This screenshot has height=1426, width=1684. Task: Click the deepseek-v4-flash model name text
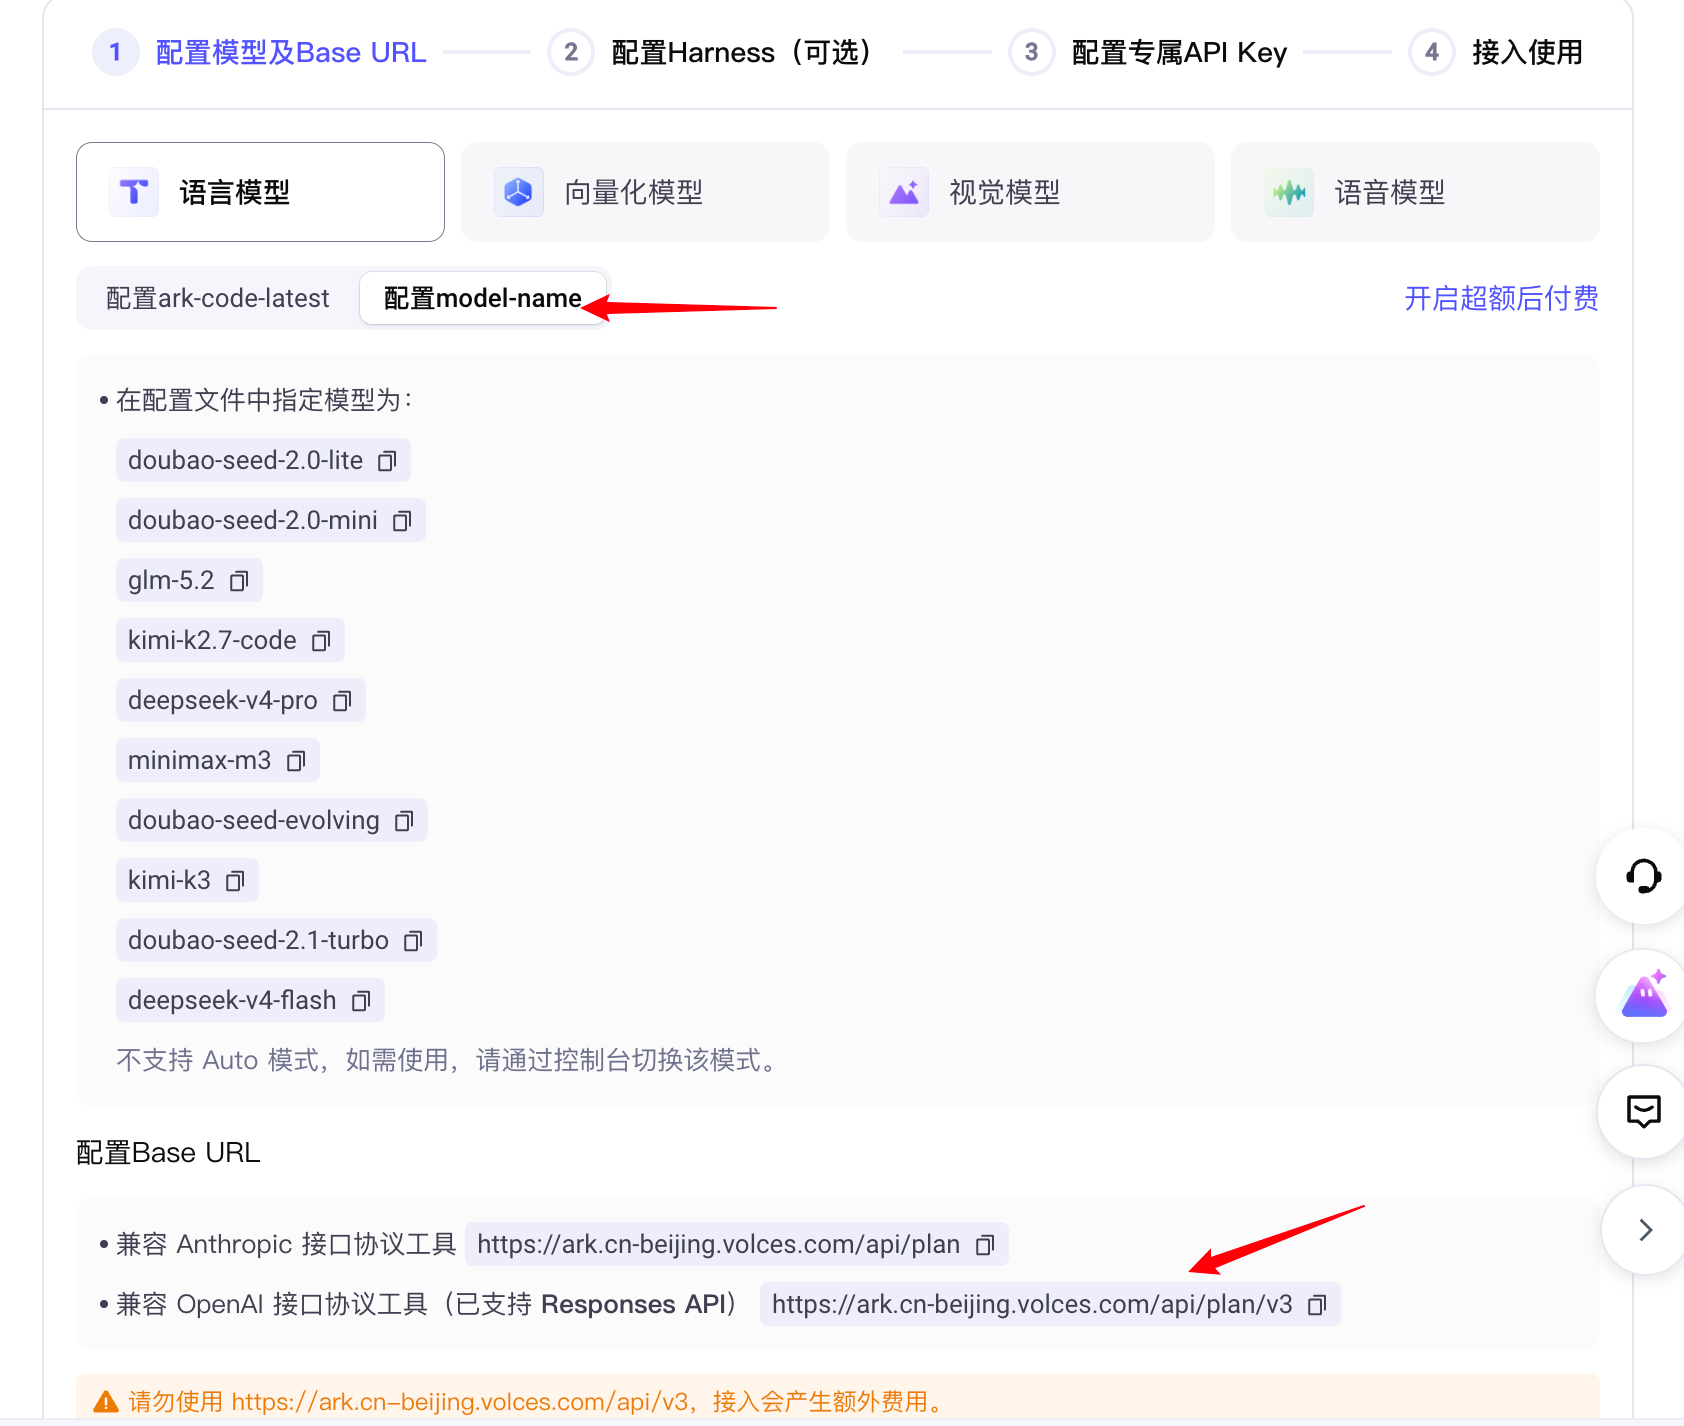tap(232, 1000)
